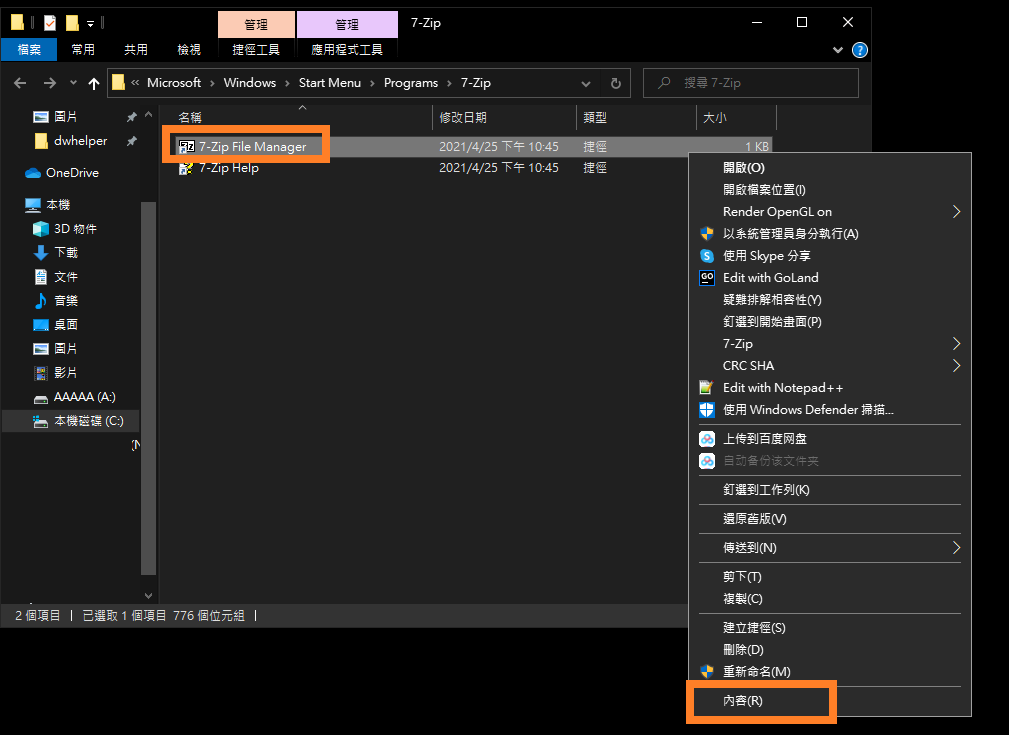Click the Forward navigation arrow
Image resolution: width=1009 pixels, height=735 pixels.
[50, 83]
